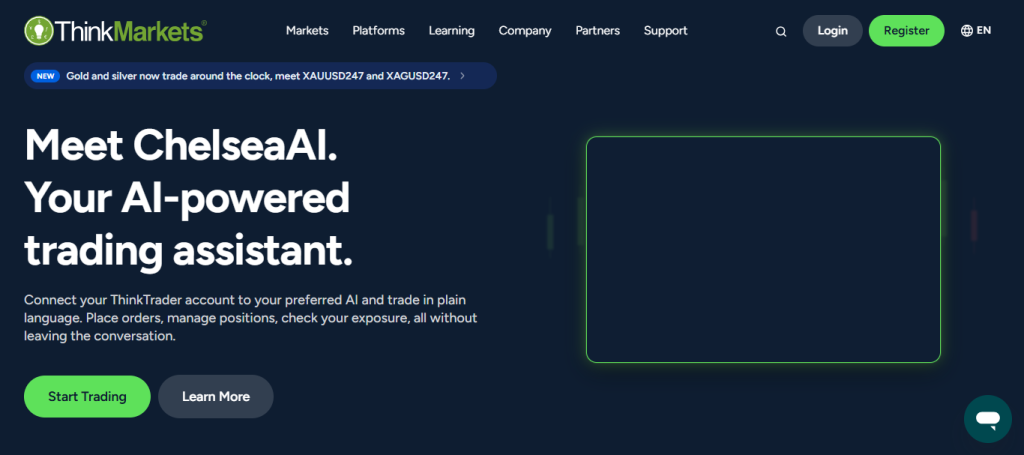Screen dimensions: 1024x455
Task: Click the Learn More button
Action: [216, 396]
